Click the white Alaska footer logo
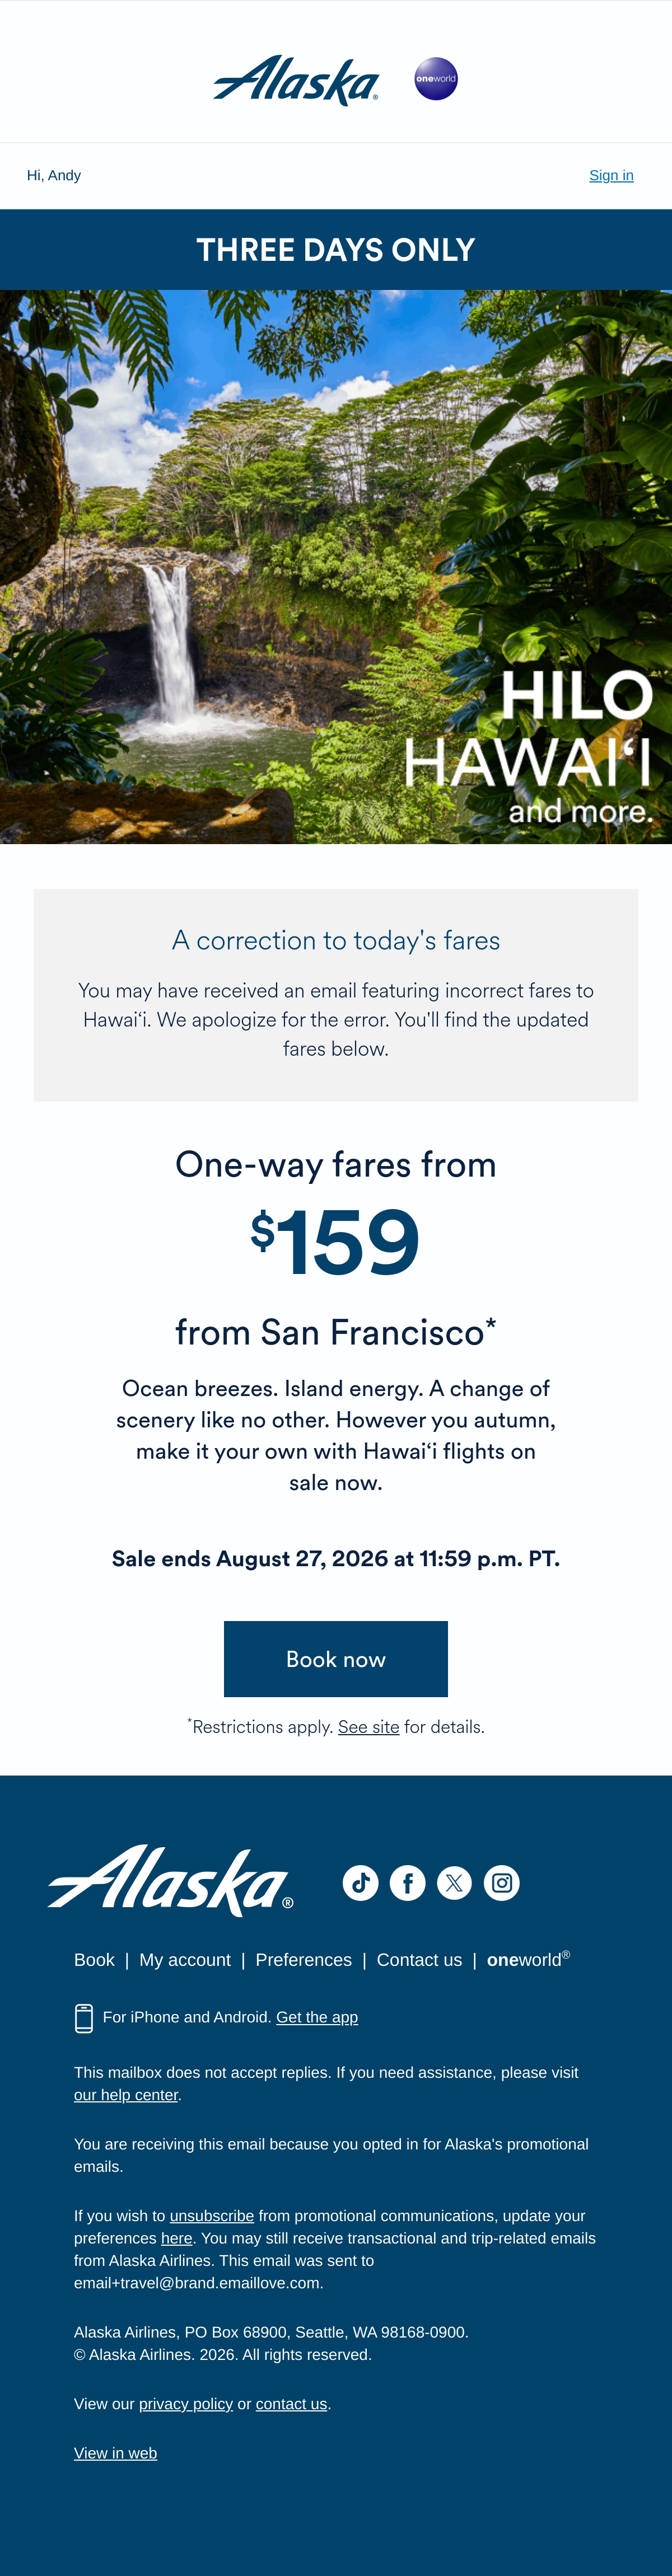Viewport: 672px width, 2576px height. pos(171,1881)
